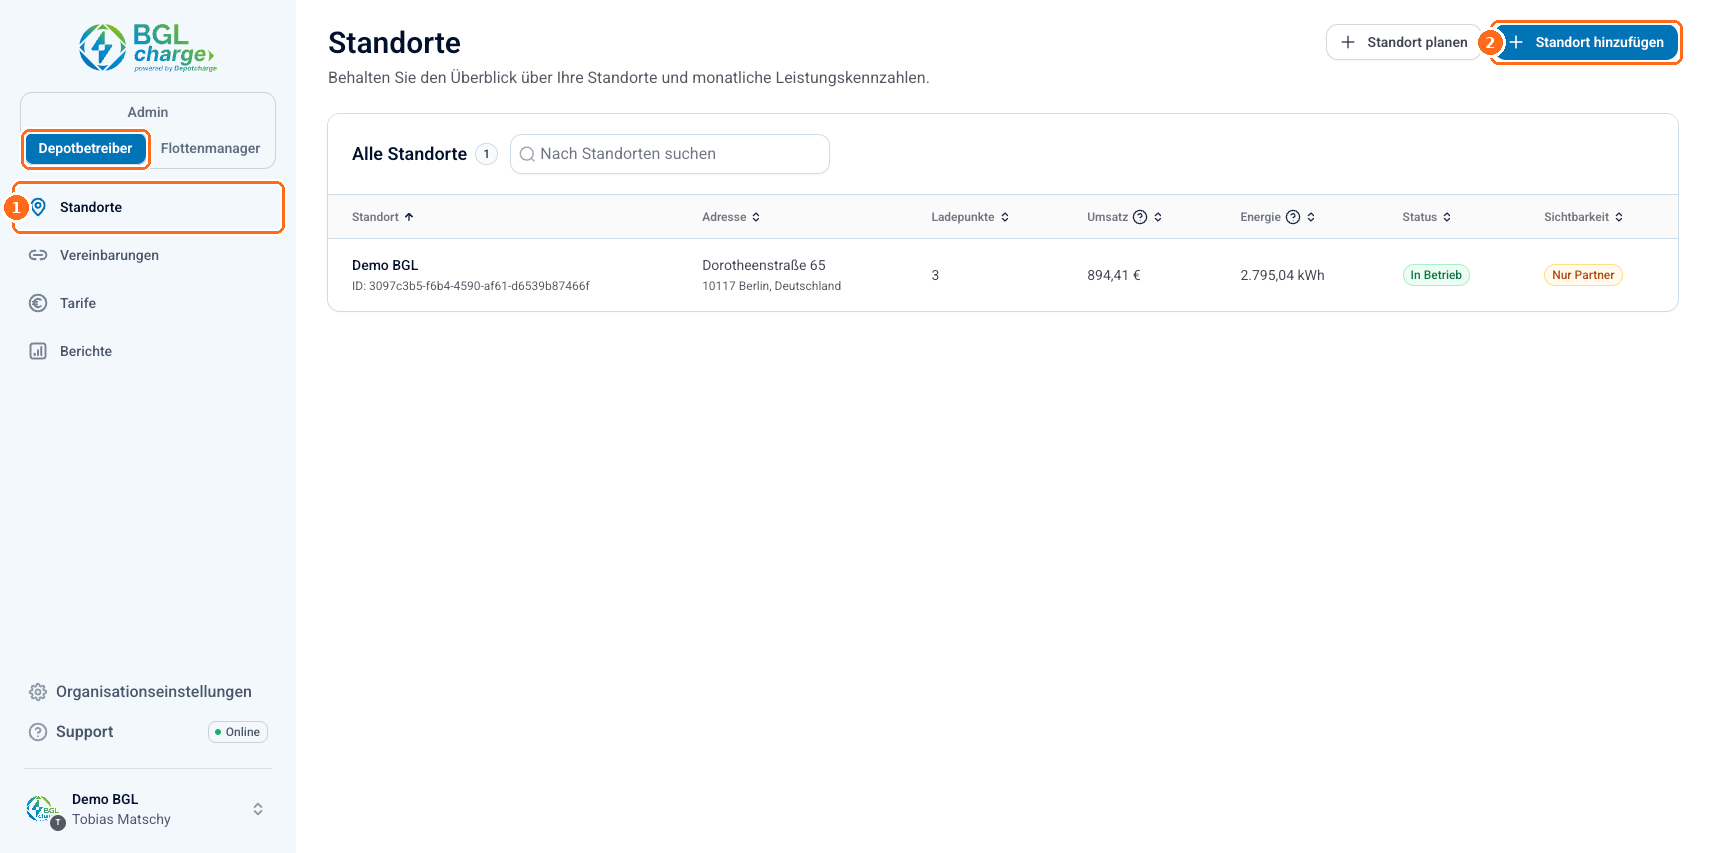Click the euro icon beside Tarife
Viewport: 1710px width, 853px height.
38,303
